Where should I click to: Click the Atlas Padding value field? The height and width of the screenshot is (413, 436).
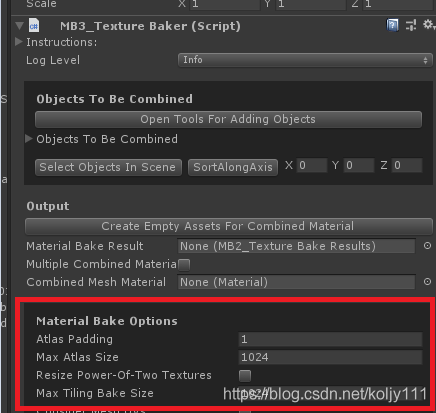(330, 339)
